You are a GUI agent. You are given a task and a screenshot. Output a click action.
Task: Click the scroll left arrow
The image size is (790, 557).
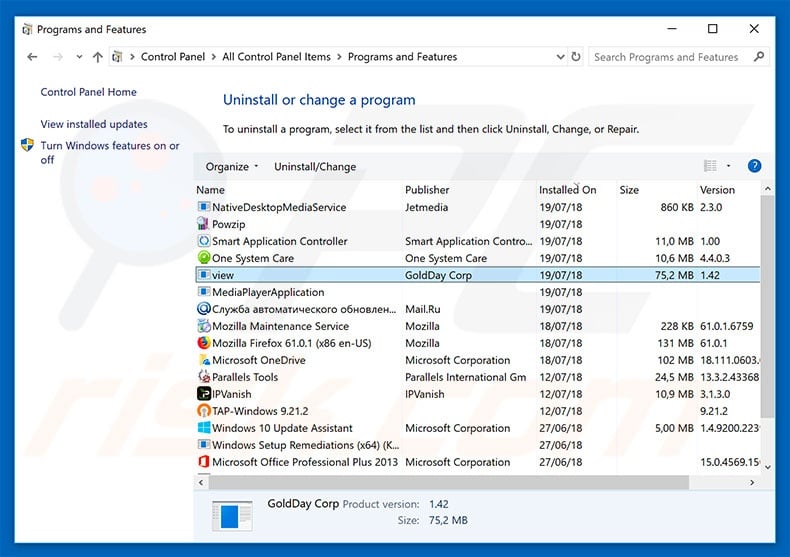[201, 482]
